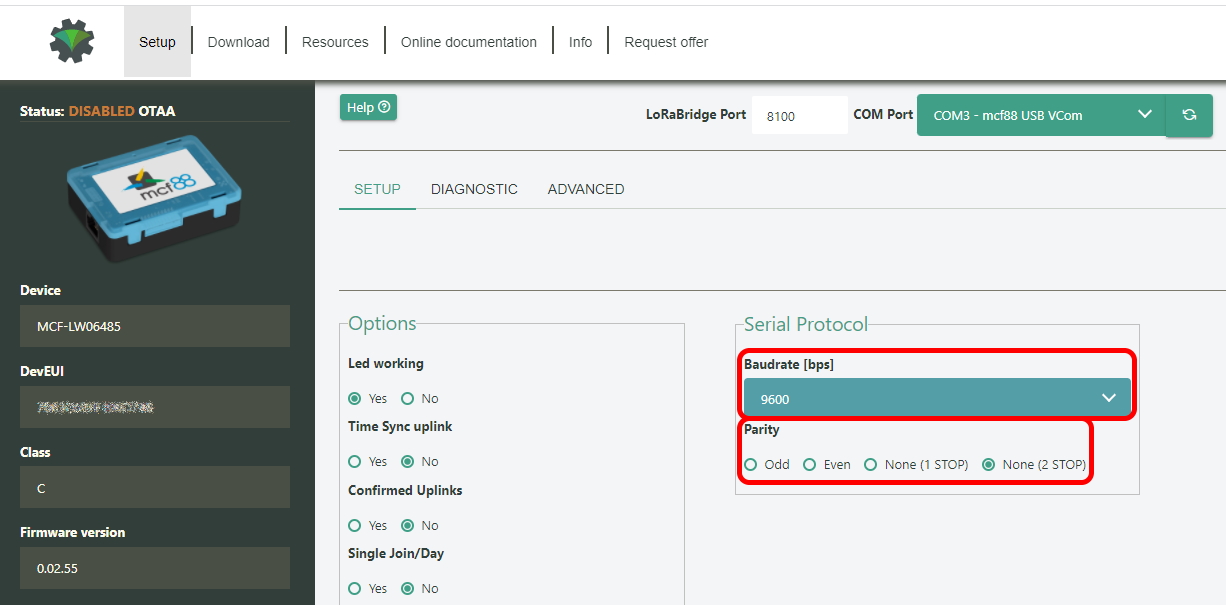1226x605 pixels.
Task: Select Even parity option
Action: point(810,465)
